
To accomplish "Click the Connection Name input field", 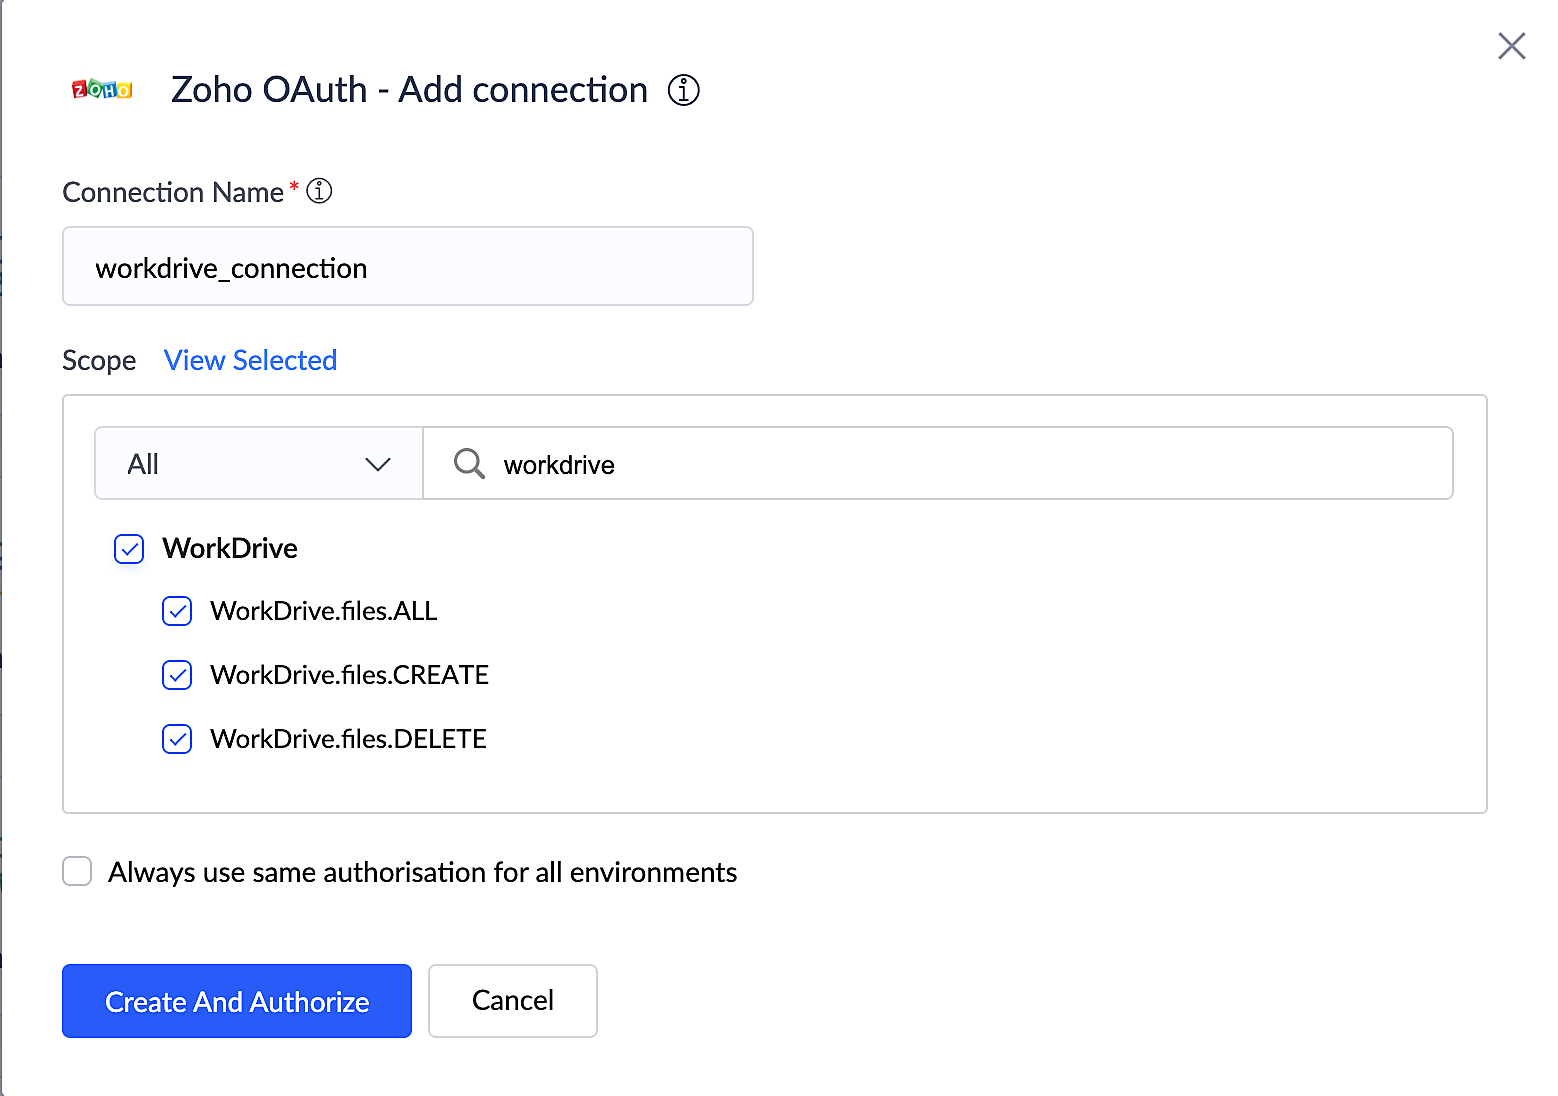I will (x=407, y=267).
